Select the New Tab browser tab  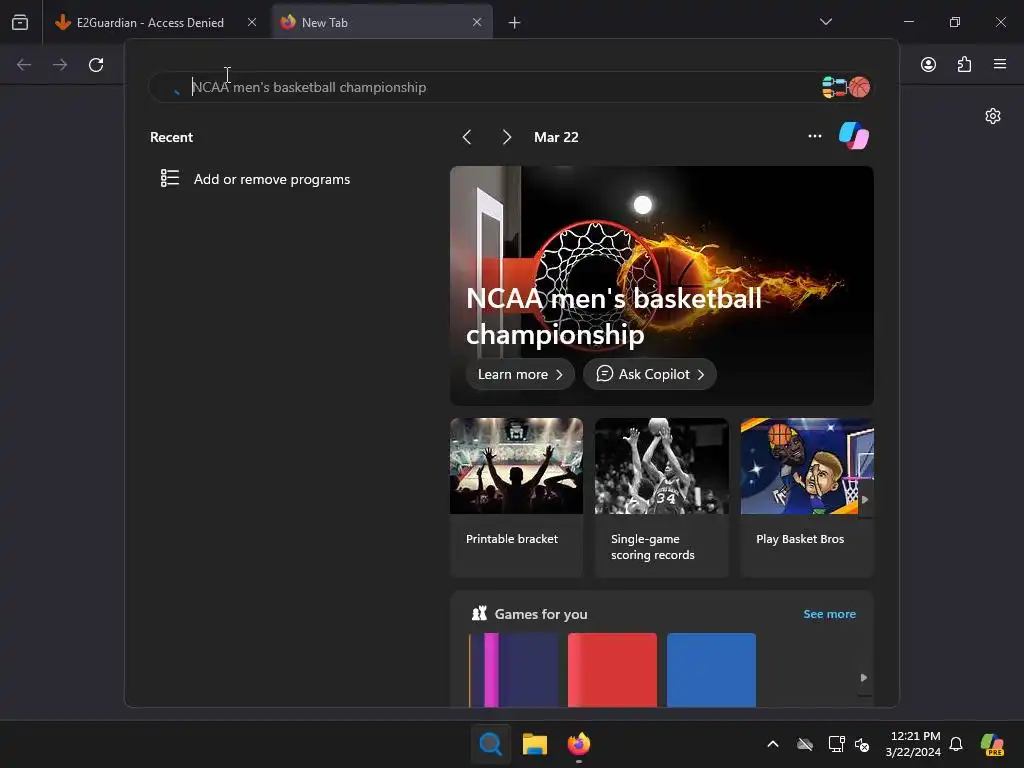click(x=381, y=22)
